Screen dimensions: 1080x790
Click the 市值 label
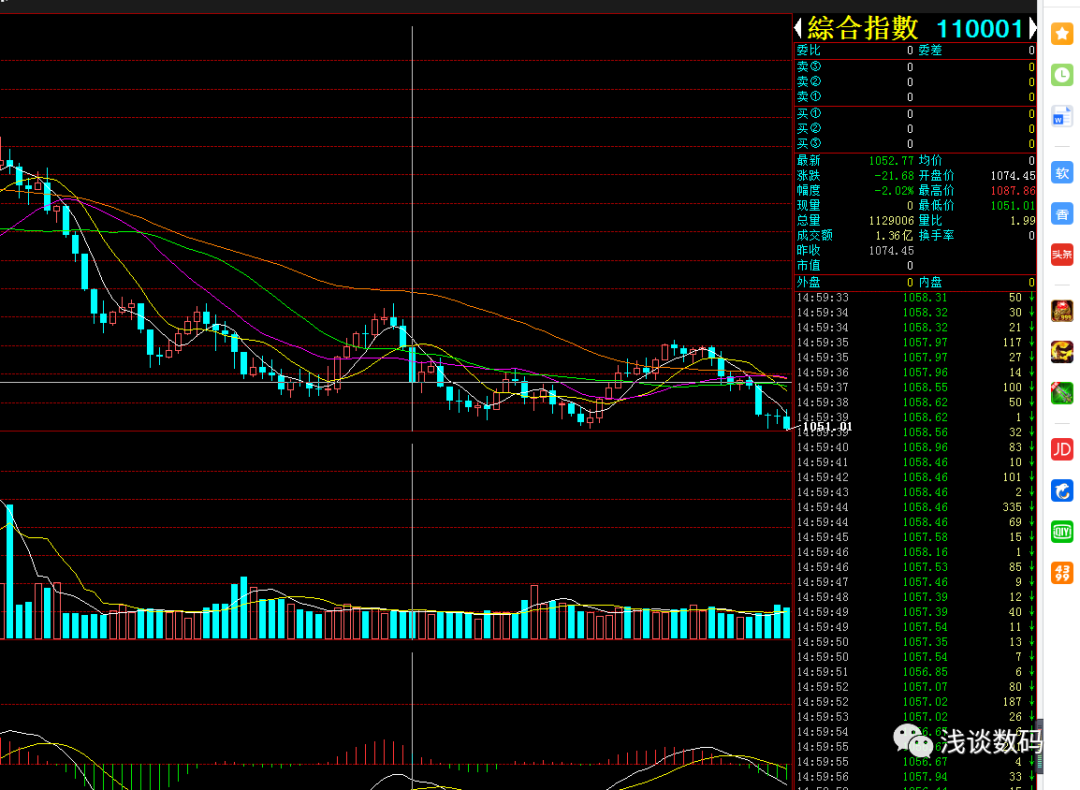(x=809, y=266)
